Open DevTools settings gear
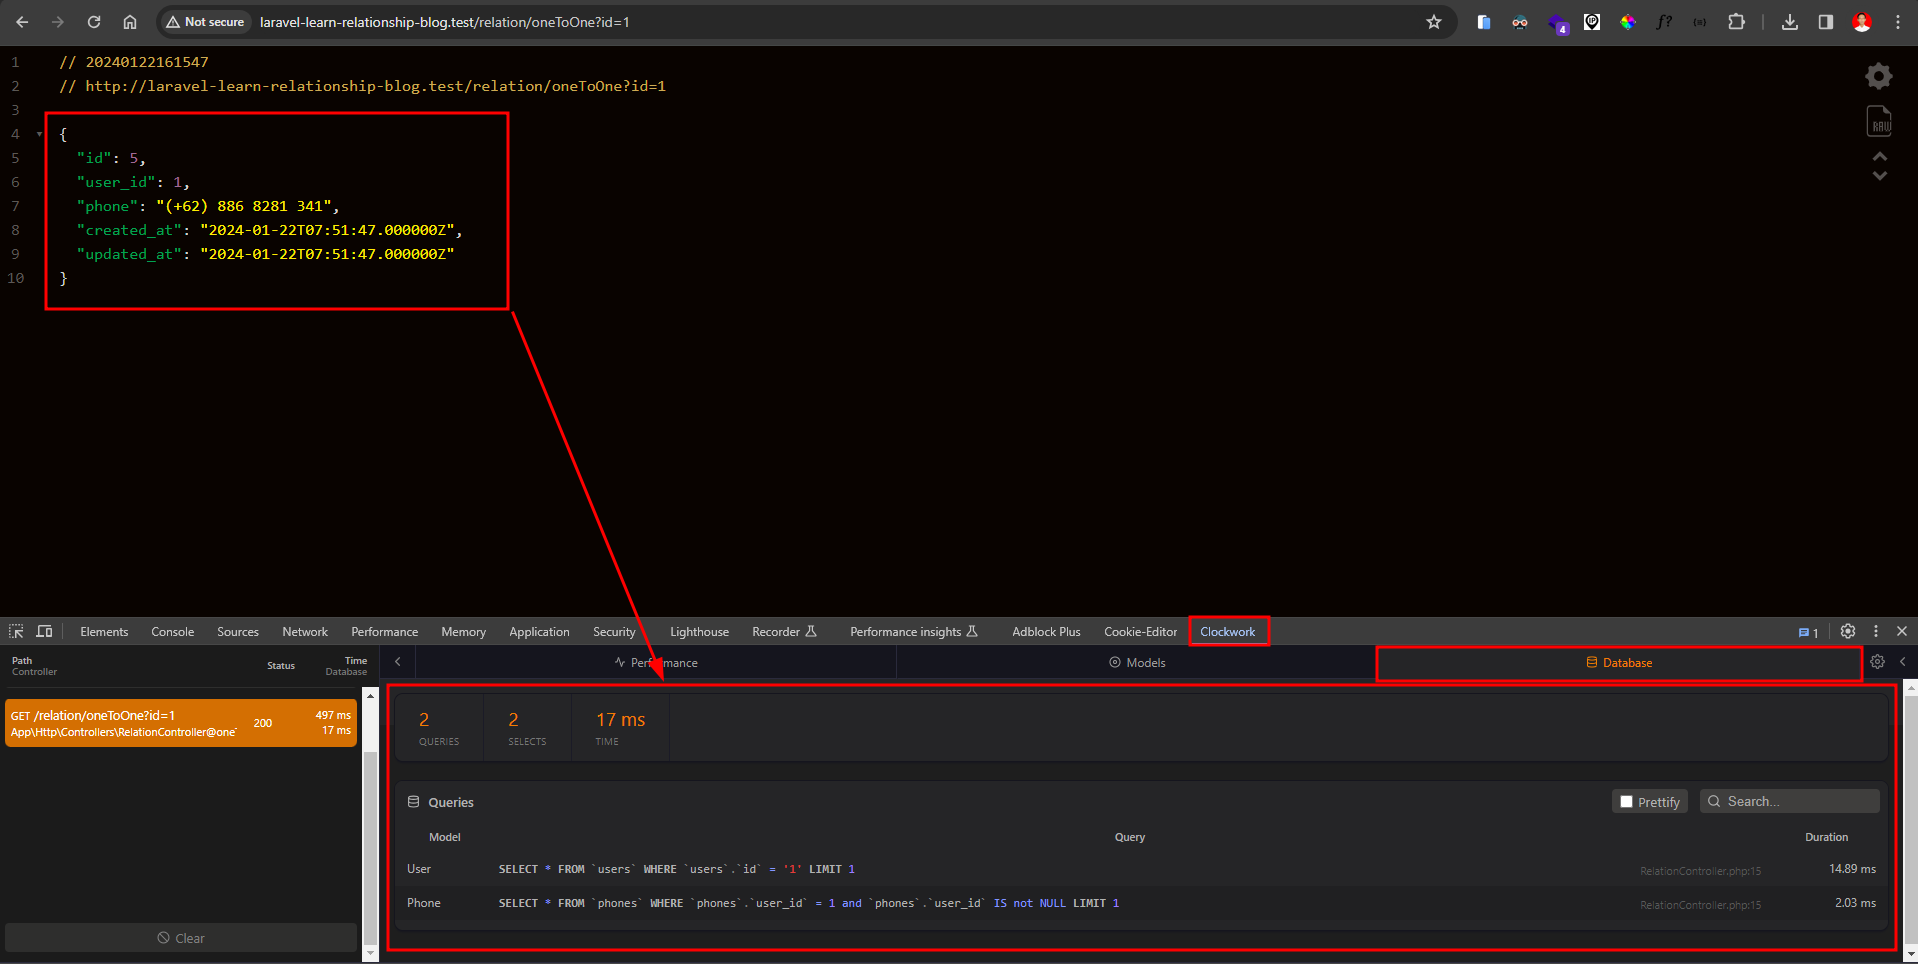Screen dimensions: 1918x964 point(1847,631)
